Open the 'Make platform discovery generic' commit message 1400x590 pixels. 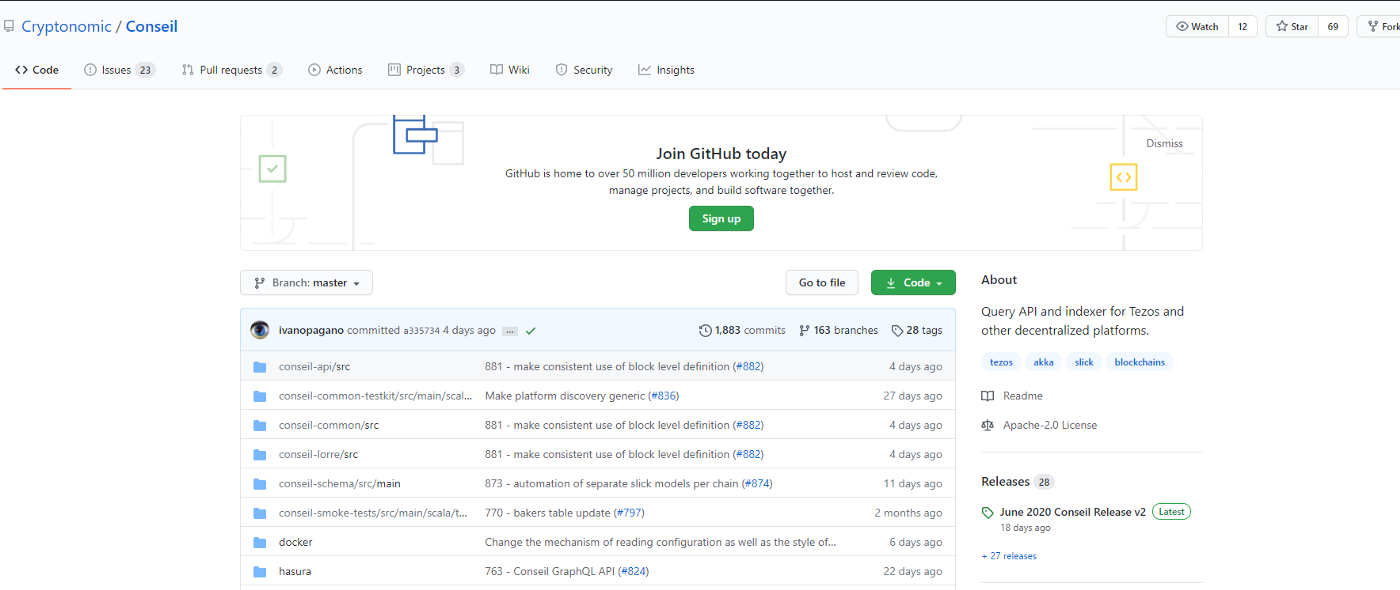point(565,396)
